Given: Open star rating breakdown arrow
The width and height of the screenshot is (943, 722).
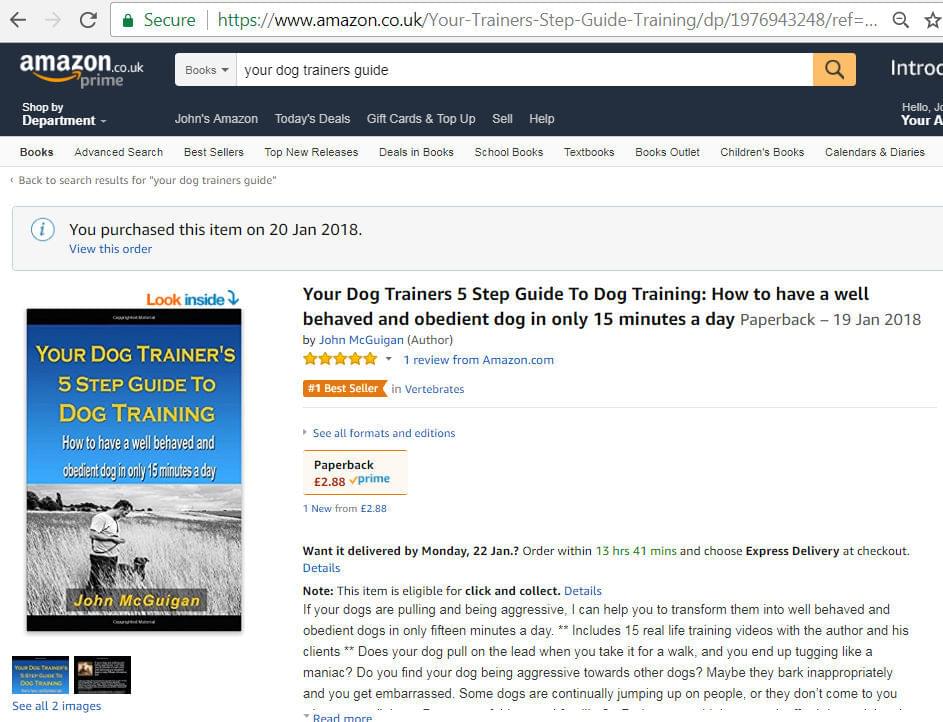Looking at the screenshot, I should 389,359.
